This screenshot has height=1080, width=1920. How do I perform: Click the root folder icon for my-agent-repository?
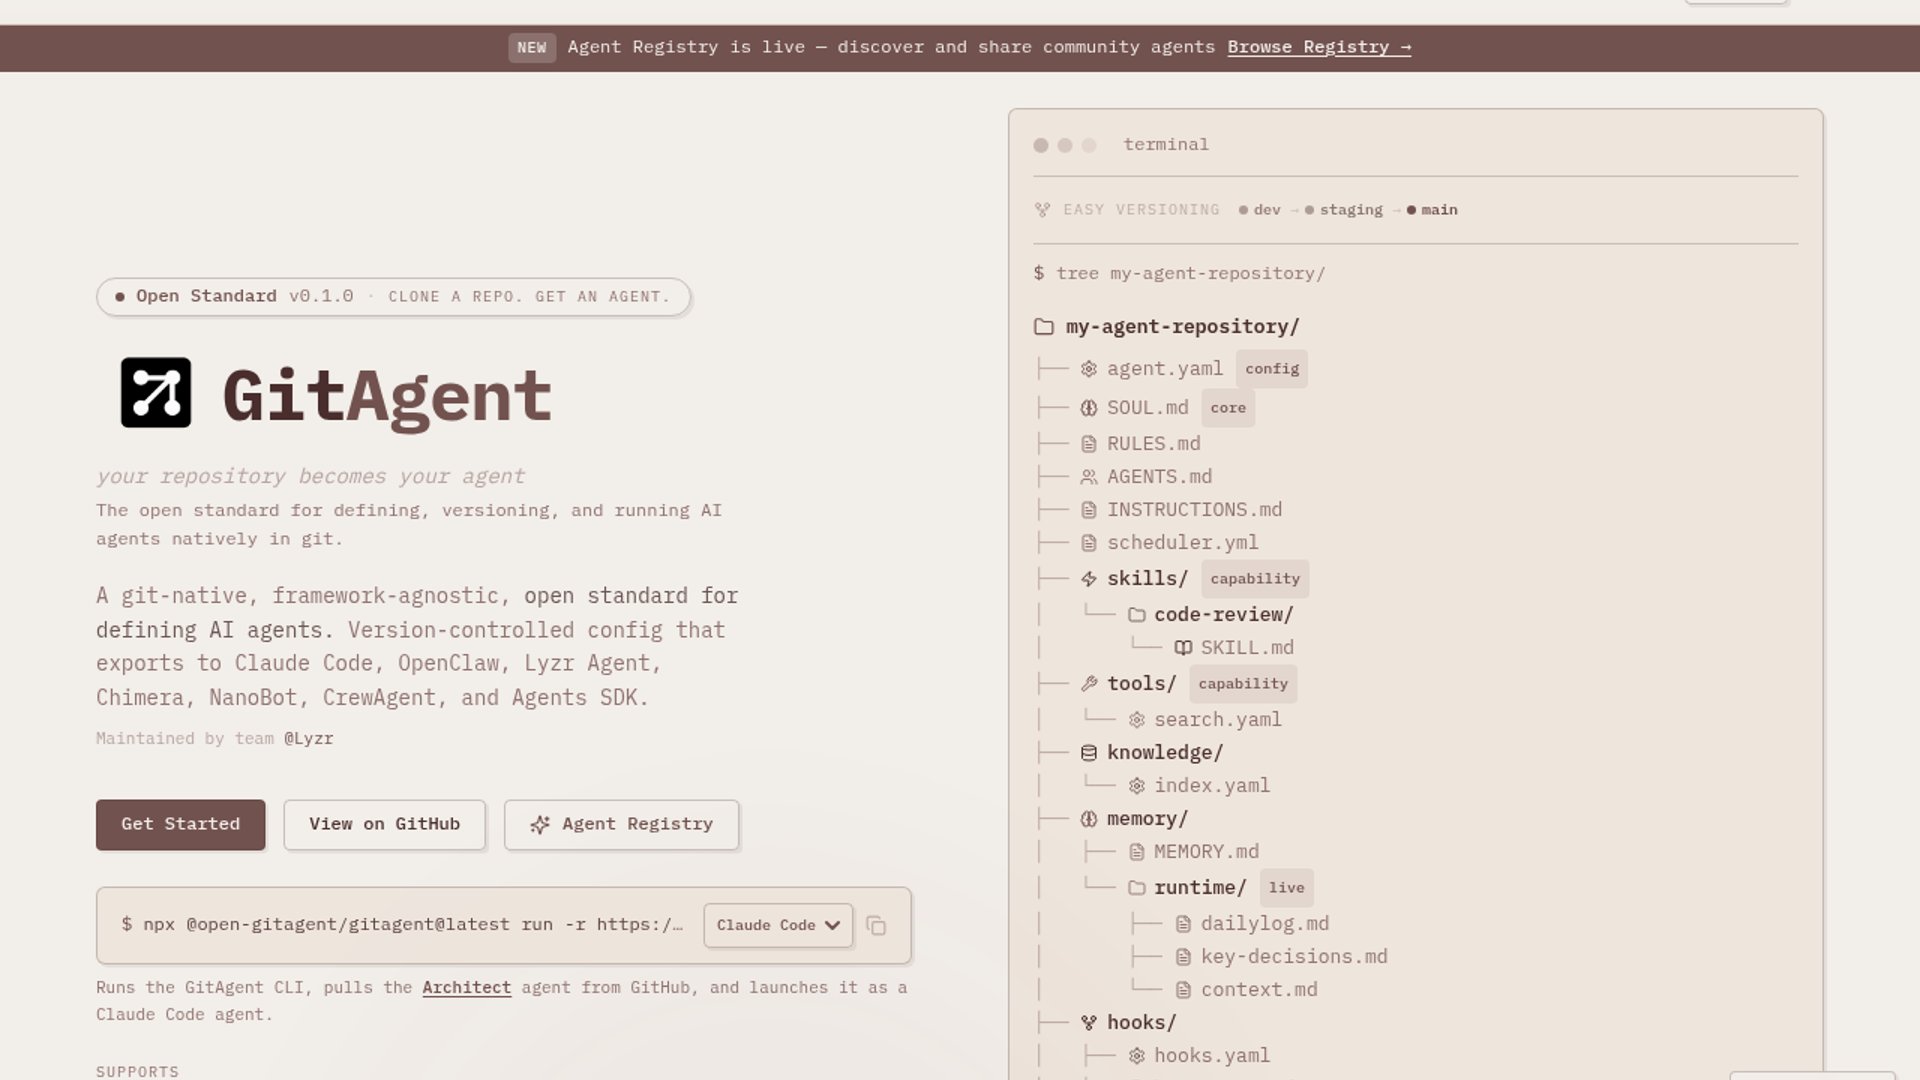pos(1044,327)
